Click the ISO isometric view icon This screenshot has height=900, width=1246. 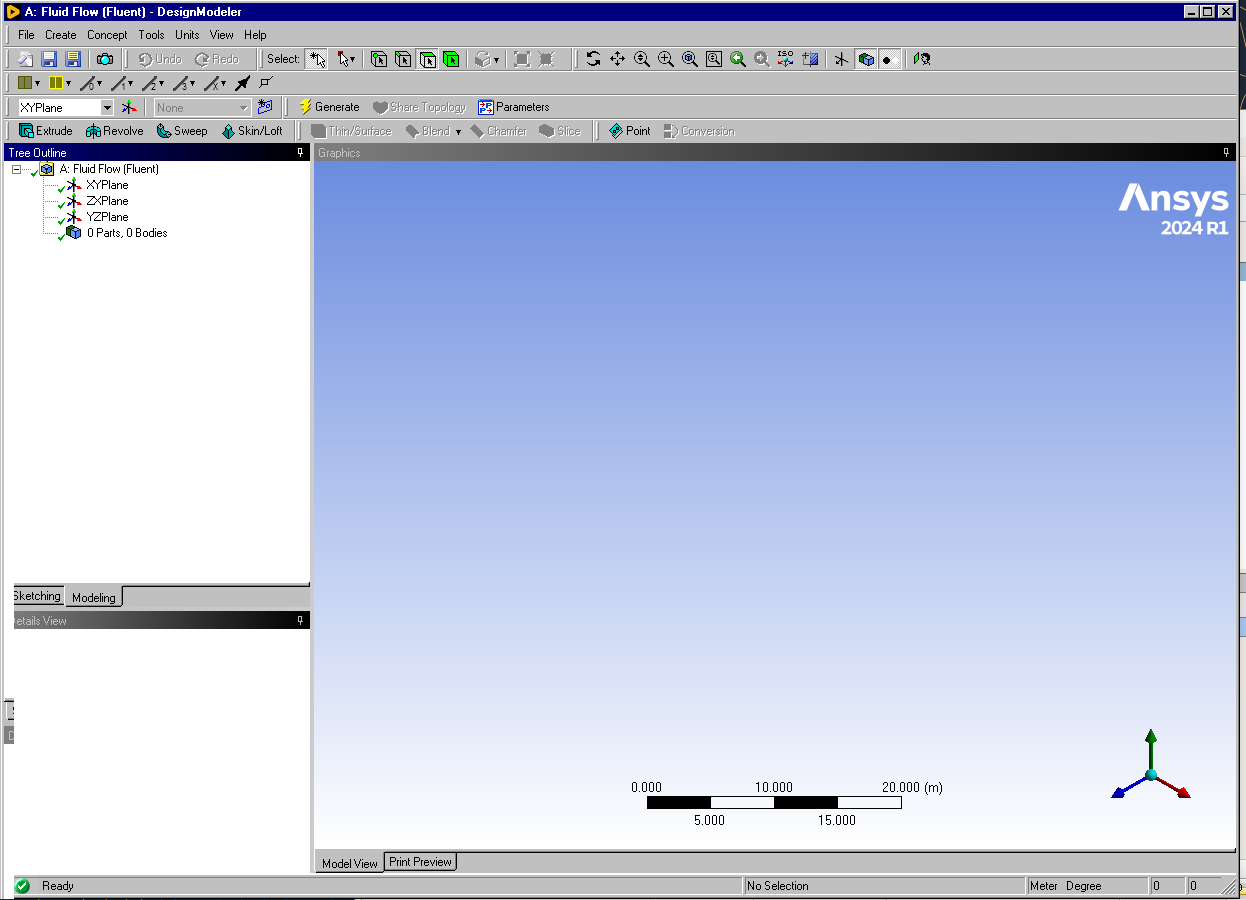[x=786, y=59]
